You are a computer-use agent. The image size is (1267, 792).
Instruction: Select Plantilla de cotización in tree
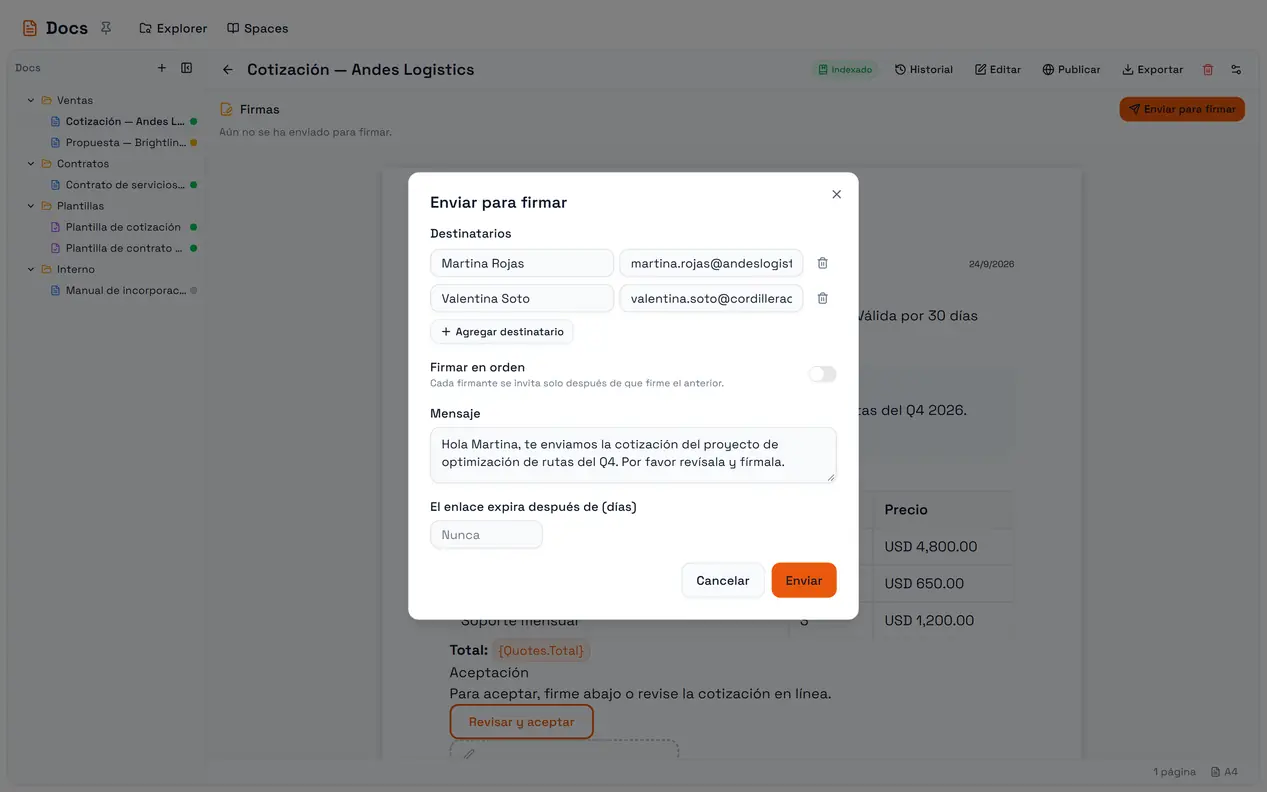tap(124, 227)
